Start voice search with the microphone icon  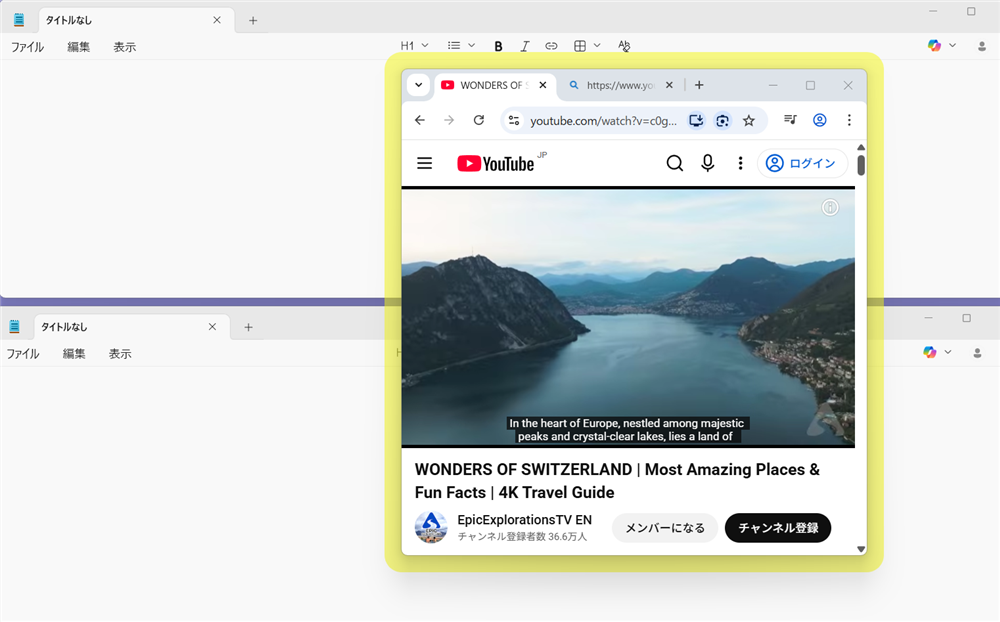point(707,162)
